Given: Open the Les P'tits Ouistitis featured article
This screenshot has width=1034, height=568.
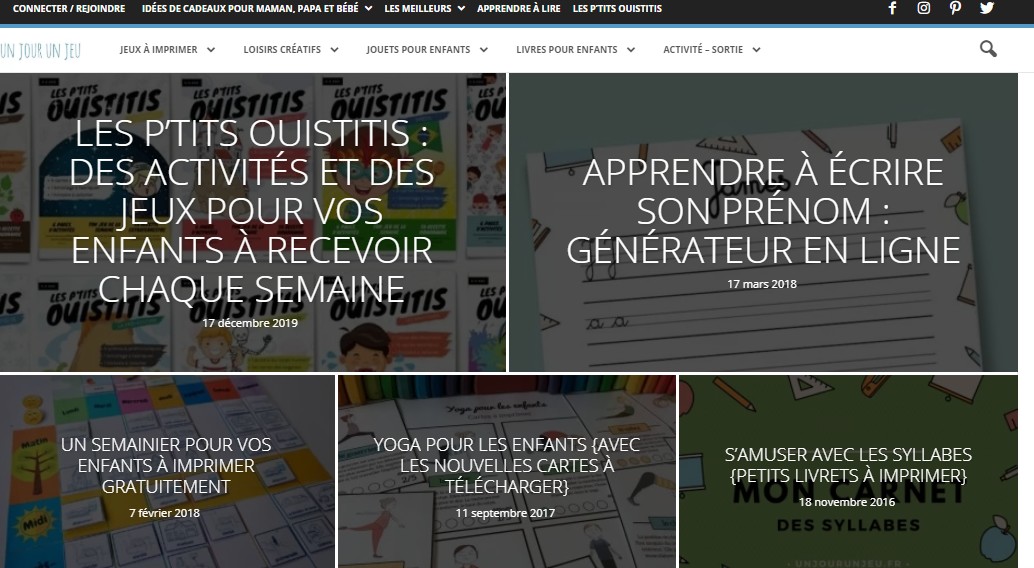Looking at the screenshot, I should click(x=252, y=211).
